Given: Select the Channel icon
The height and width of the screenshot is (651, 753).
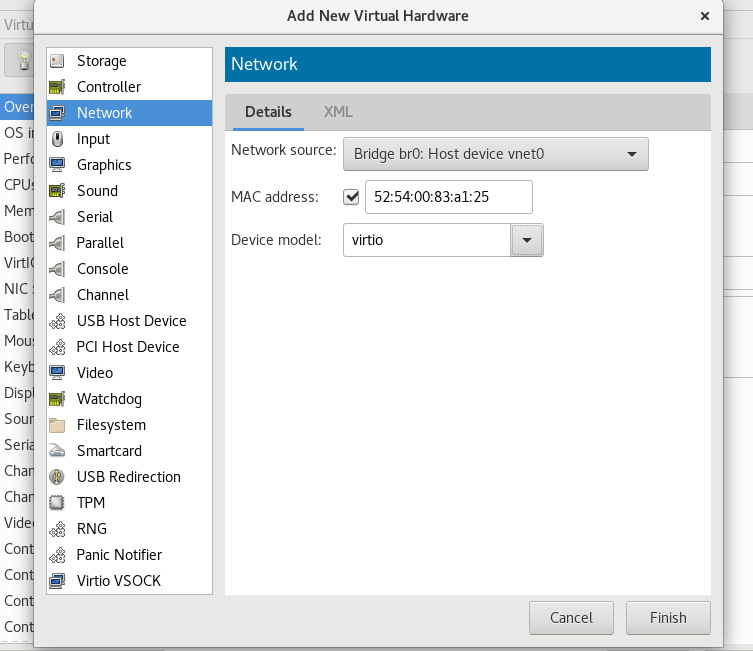Looking at the screenshot, I should point(57,295).
